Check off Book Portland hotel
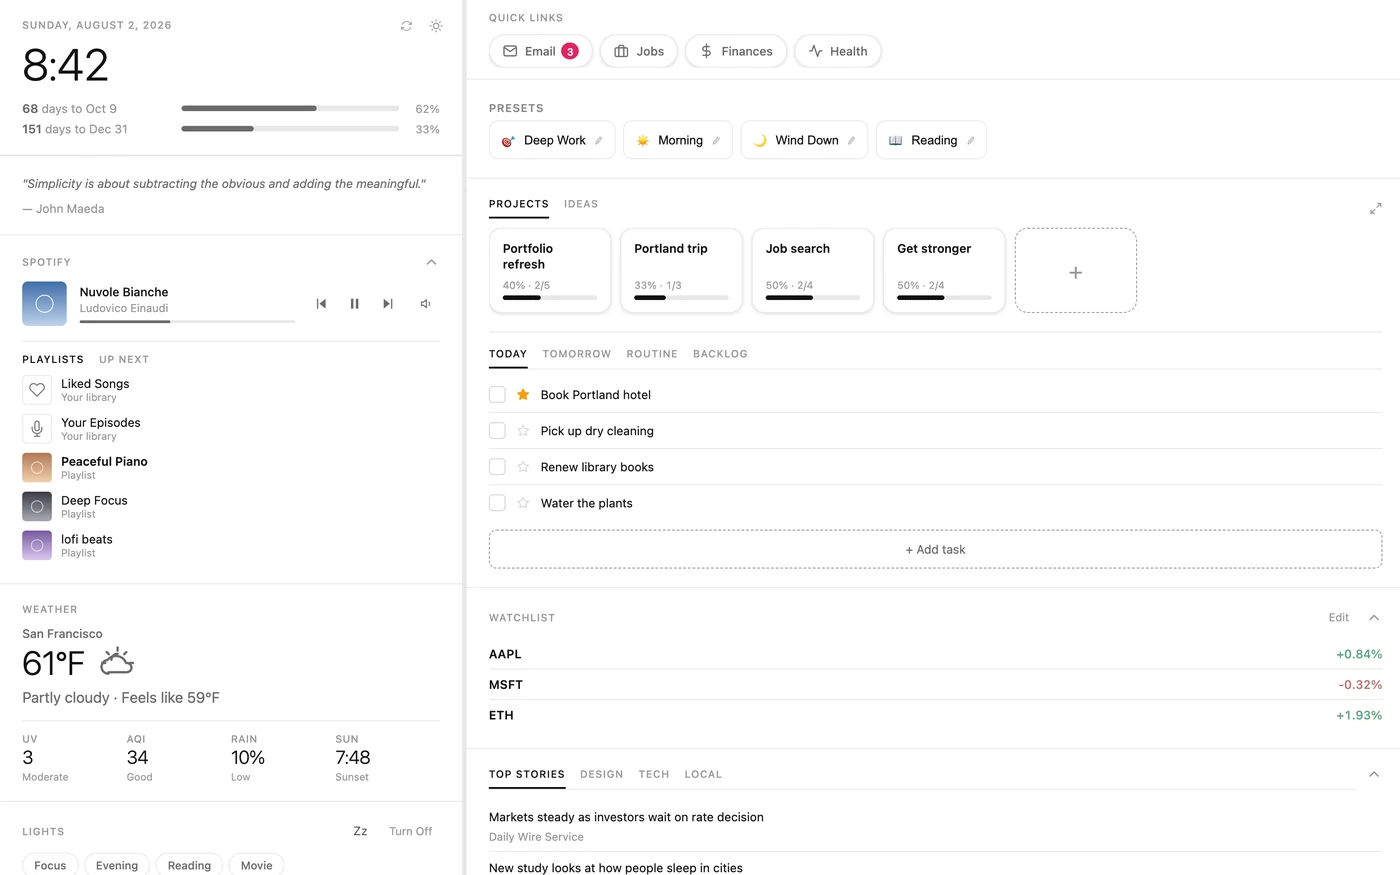 (497, 395)
